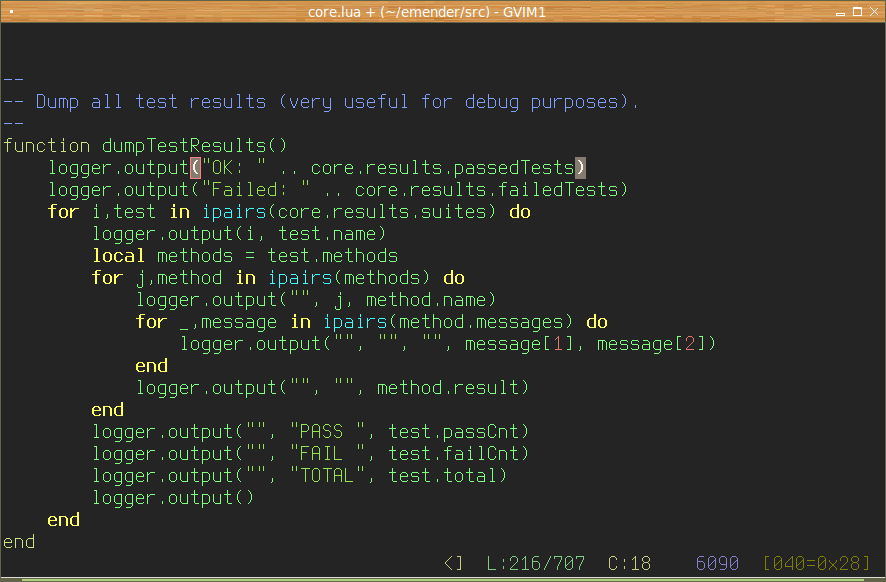Click the line/column indicator L:216/707
The width and height of the screenshot is (886, 582).
(535, 564)
